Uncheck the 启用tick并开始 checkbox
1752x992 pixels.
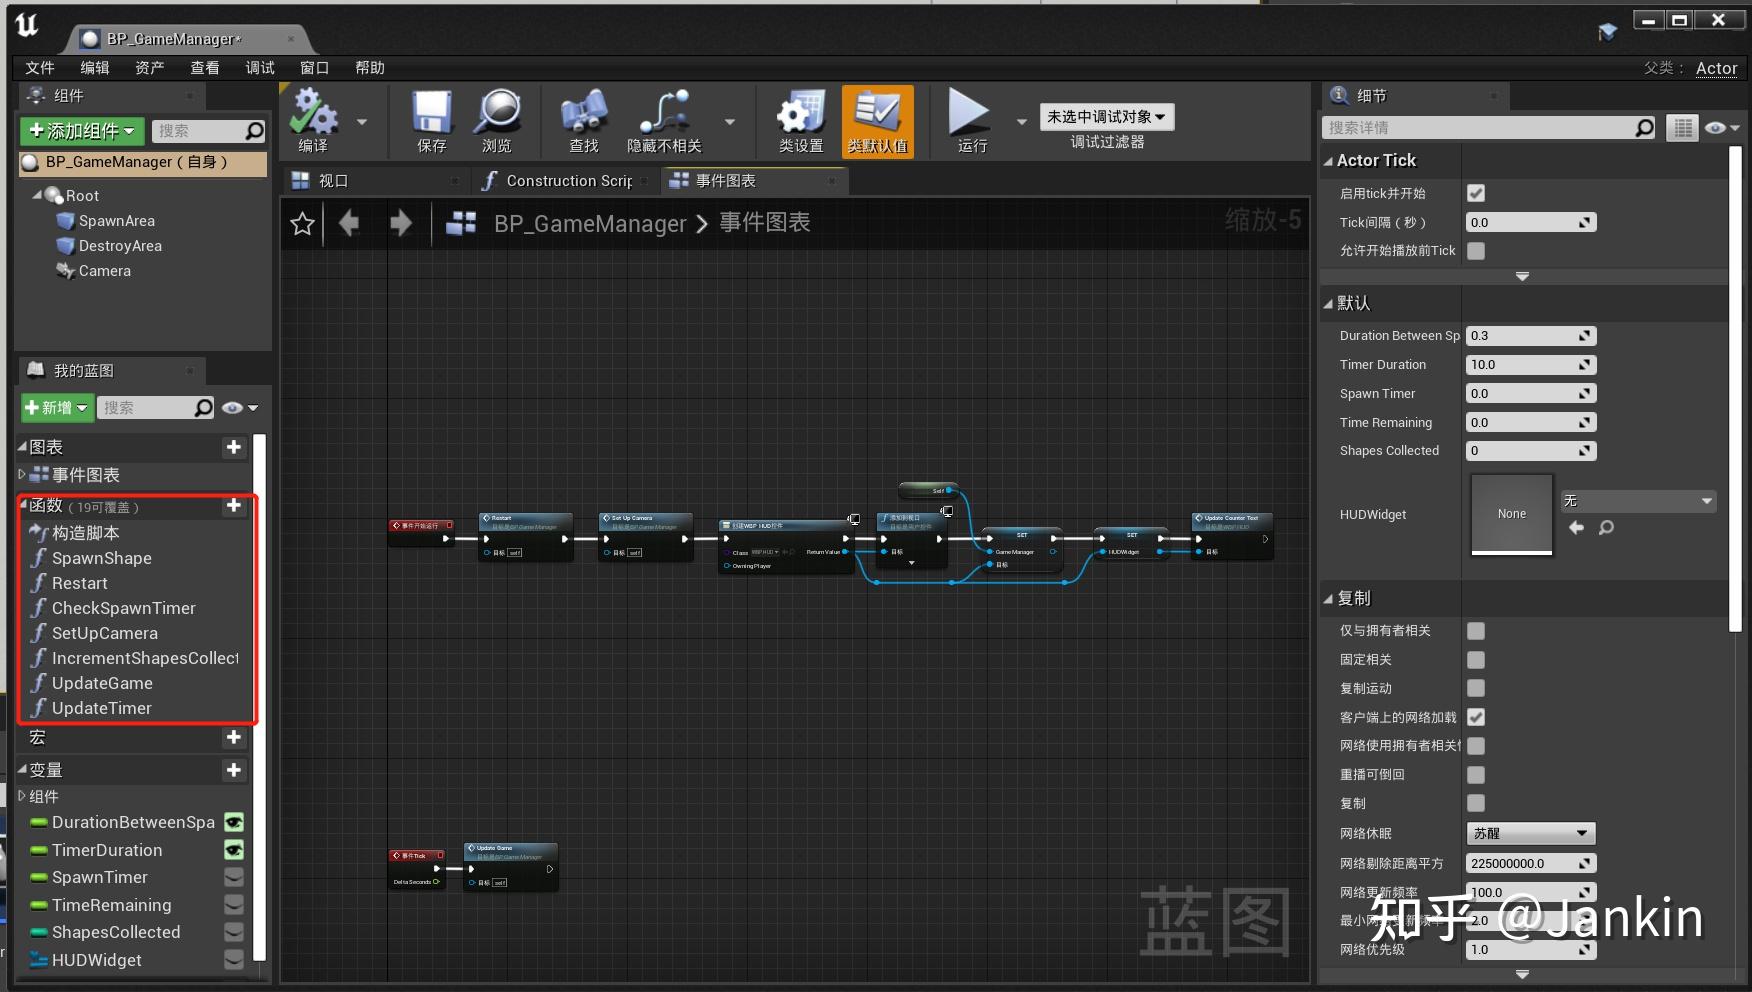tap(1475, 192)
